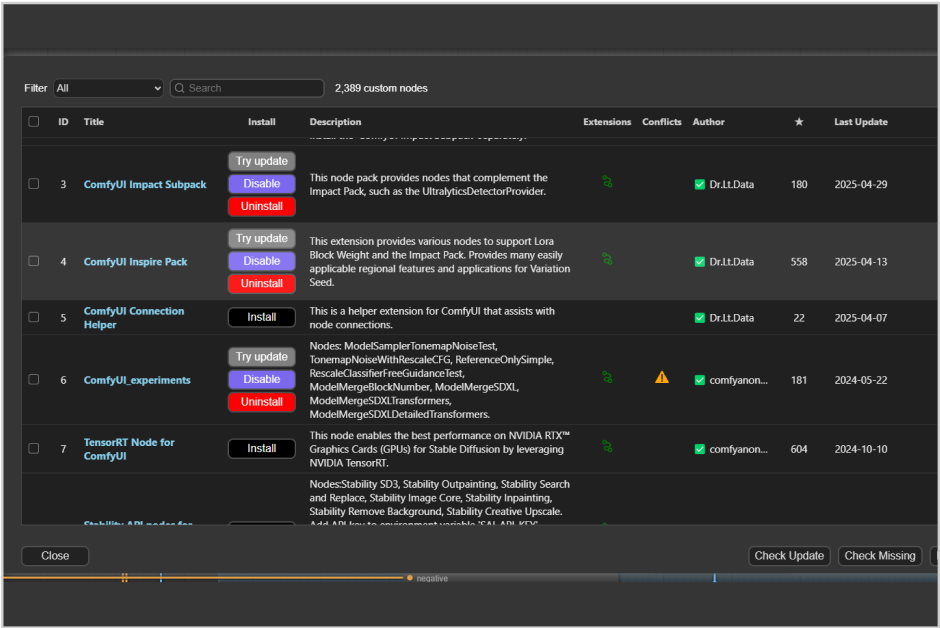Click verified badge in TensorRT Node row

click(700, 449)
